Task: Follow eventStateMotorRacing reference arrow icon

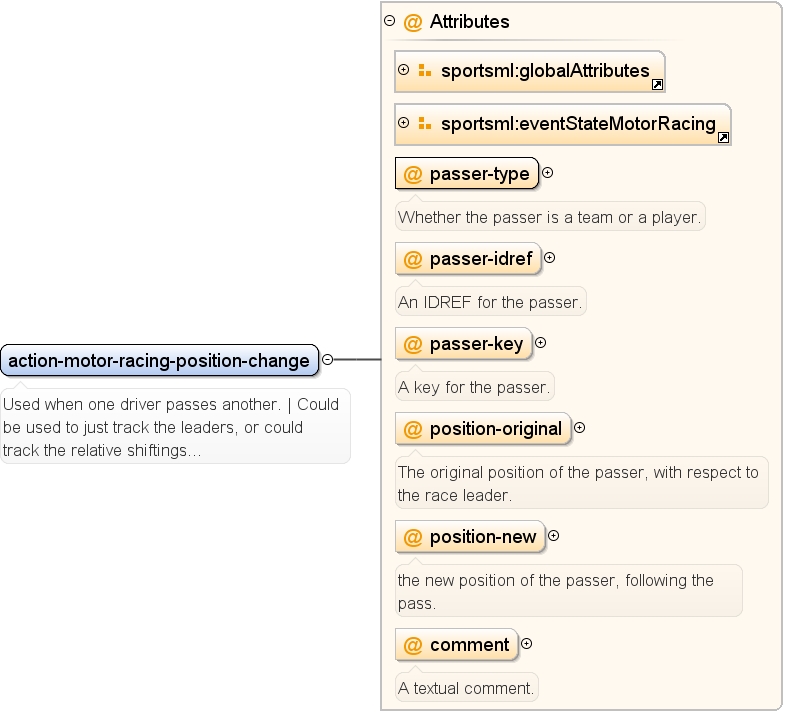Action: [x=723, y=137]
